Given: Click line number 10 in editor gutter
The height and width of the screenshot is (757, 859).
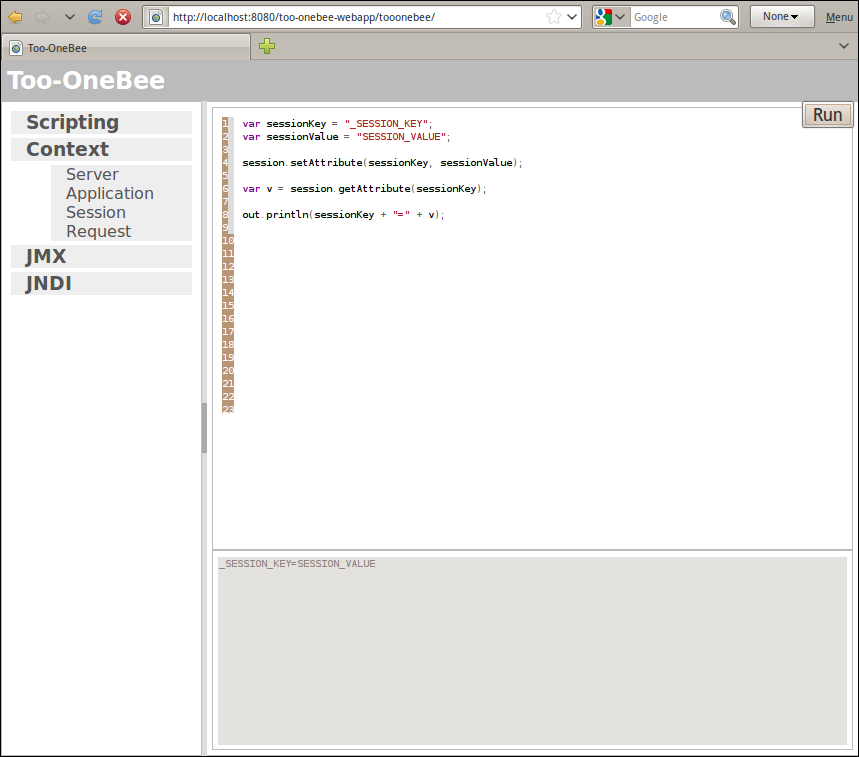Looking at the screenshot, I should click(x=228, y=240).
